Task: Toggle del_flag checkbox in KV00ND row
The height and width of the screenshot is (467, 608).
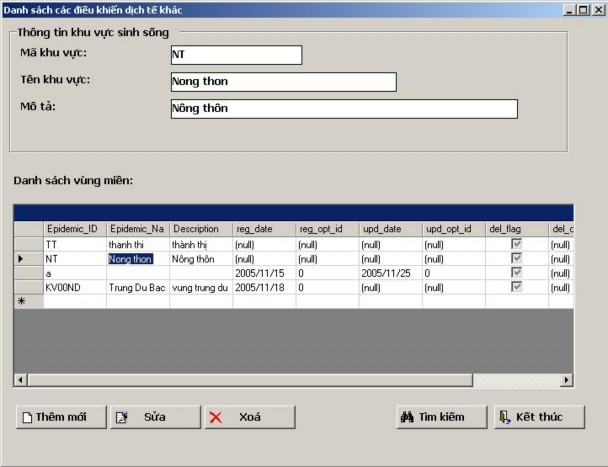Action: click(x=516, y=287)
